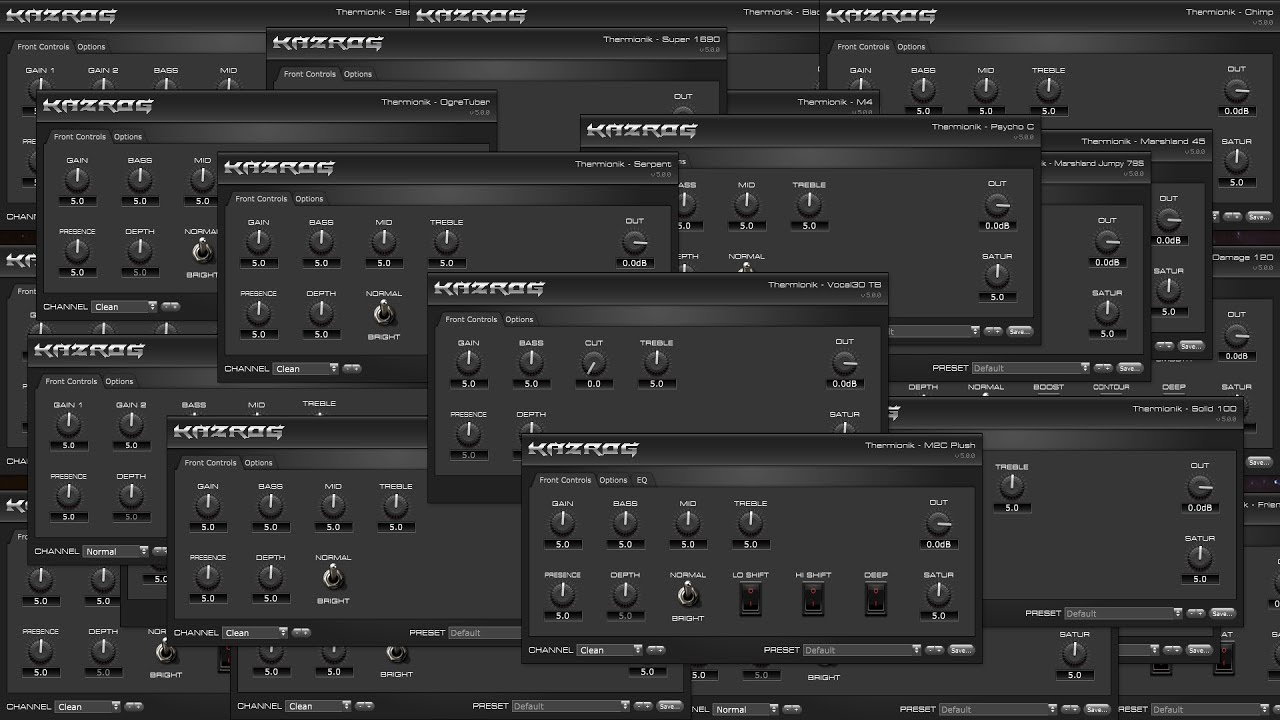Flip the Normal/Bright switch in Serpent window
Viewport: 1280px width, 720px height.
click(x=384, y=314)
